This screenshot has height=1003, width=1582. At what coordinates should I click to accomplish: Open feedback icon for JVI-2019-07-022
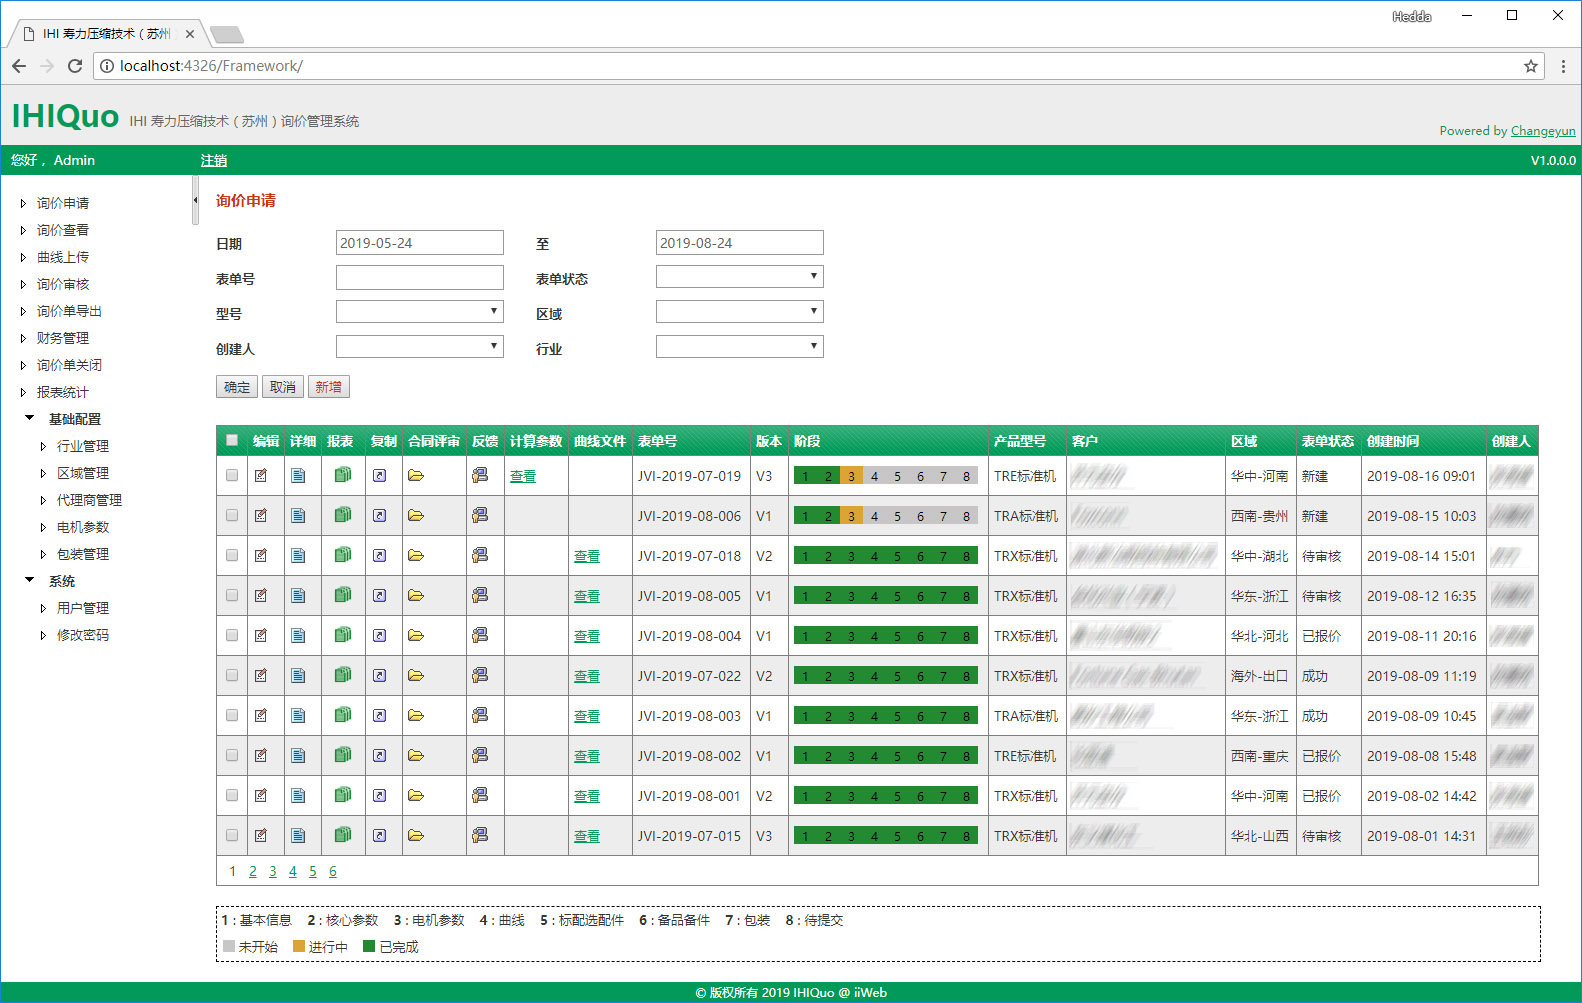(480, 675)
